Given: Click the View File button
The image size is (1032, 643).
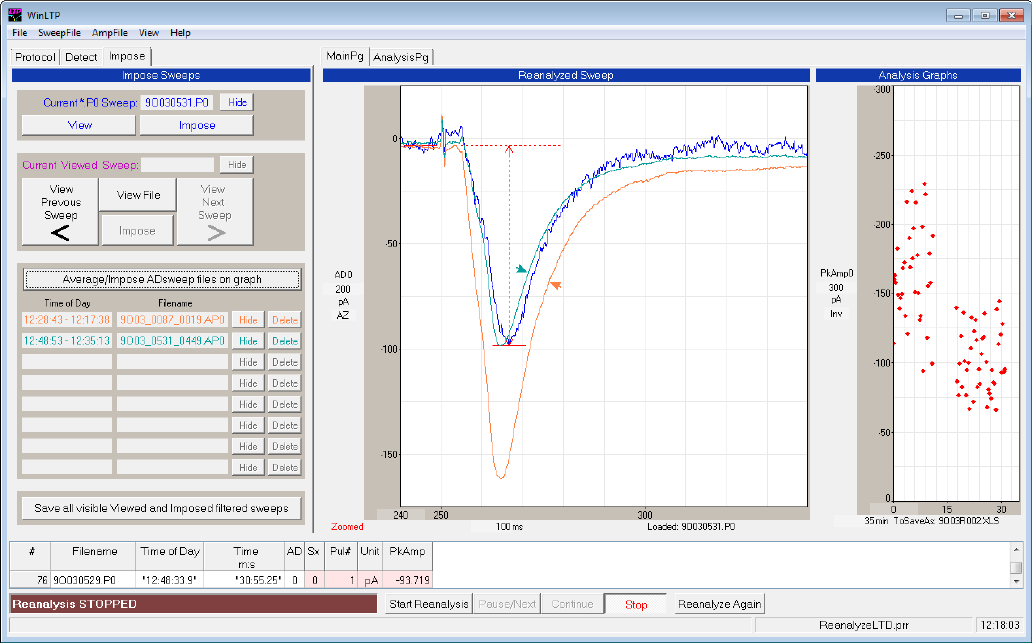Looking at the screenshot, I should click(x=137, y=195).
